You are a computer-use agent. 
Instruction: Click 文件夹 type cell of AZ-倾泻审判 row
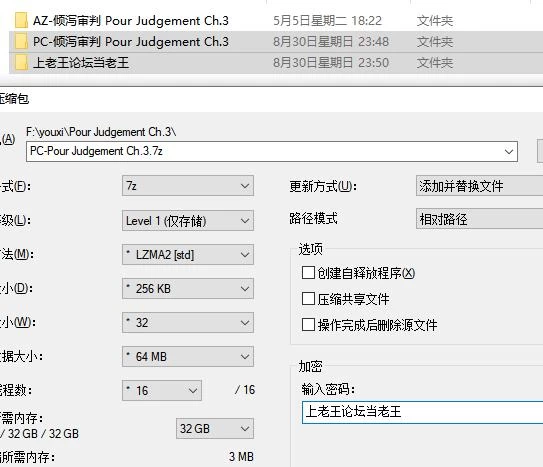pos(435,21)
